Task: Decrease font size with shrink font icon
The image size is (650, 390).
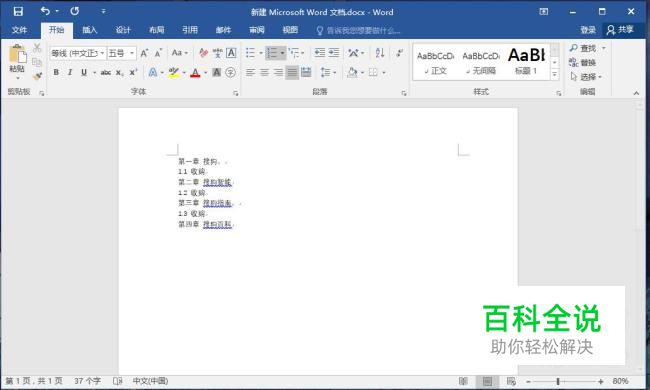Action: (x=158, y=53)
